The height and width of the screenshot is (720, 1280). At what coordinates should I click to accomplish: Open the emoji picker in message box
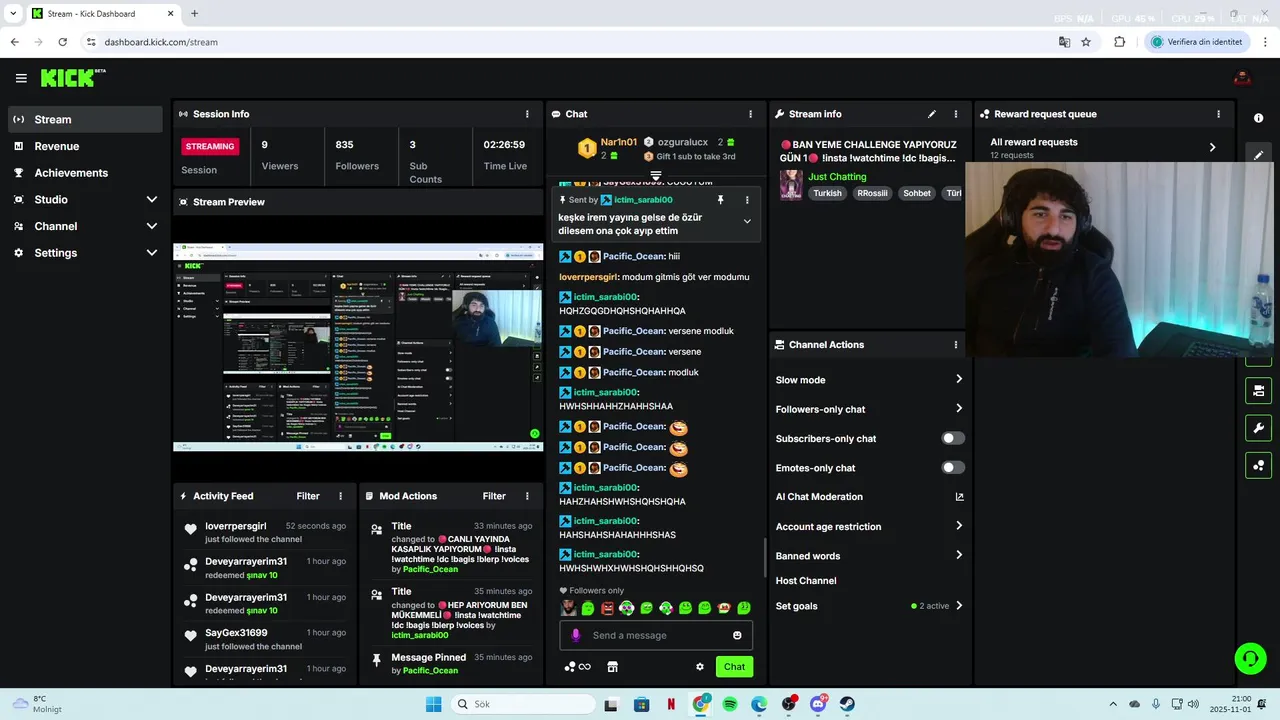point(737,635)
